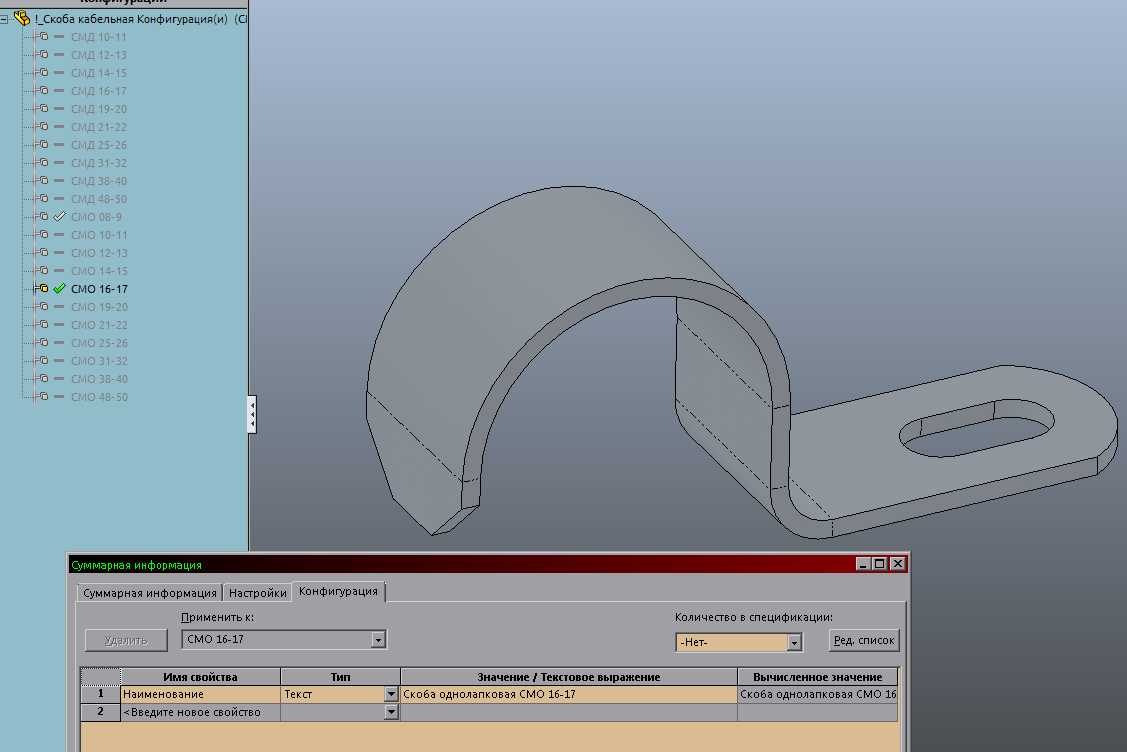
Task: Select the СМО 16-17 configuration icon
Action: coord(42,288)
